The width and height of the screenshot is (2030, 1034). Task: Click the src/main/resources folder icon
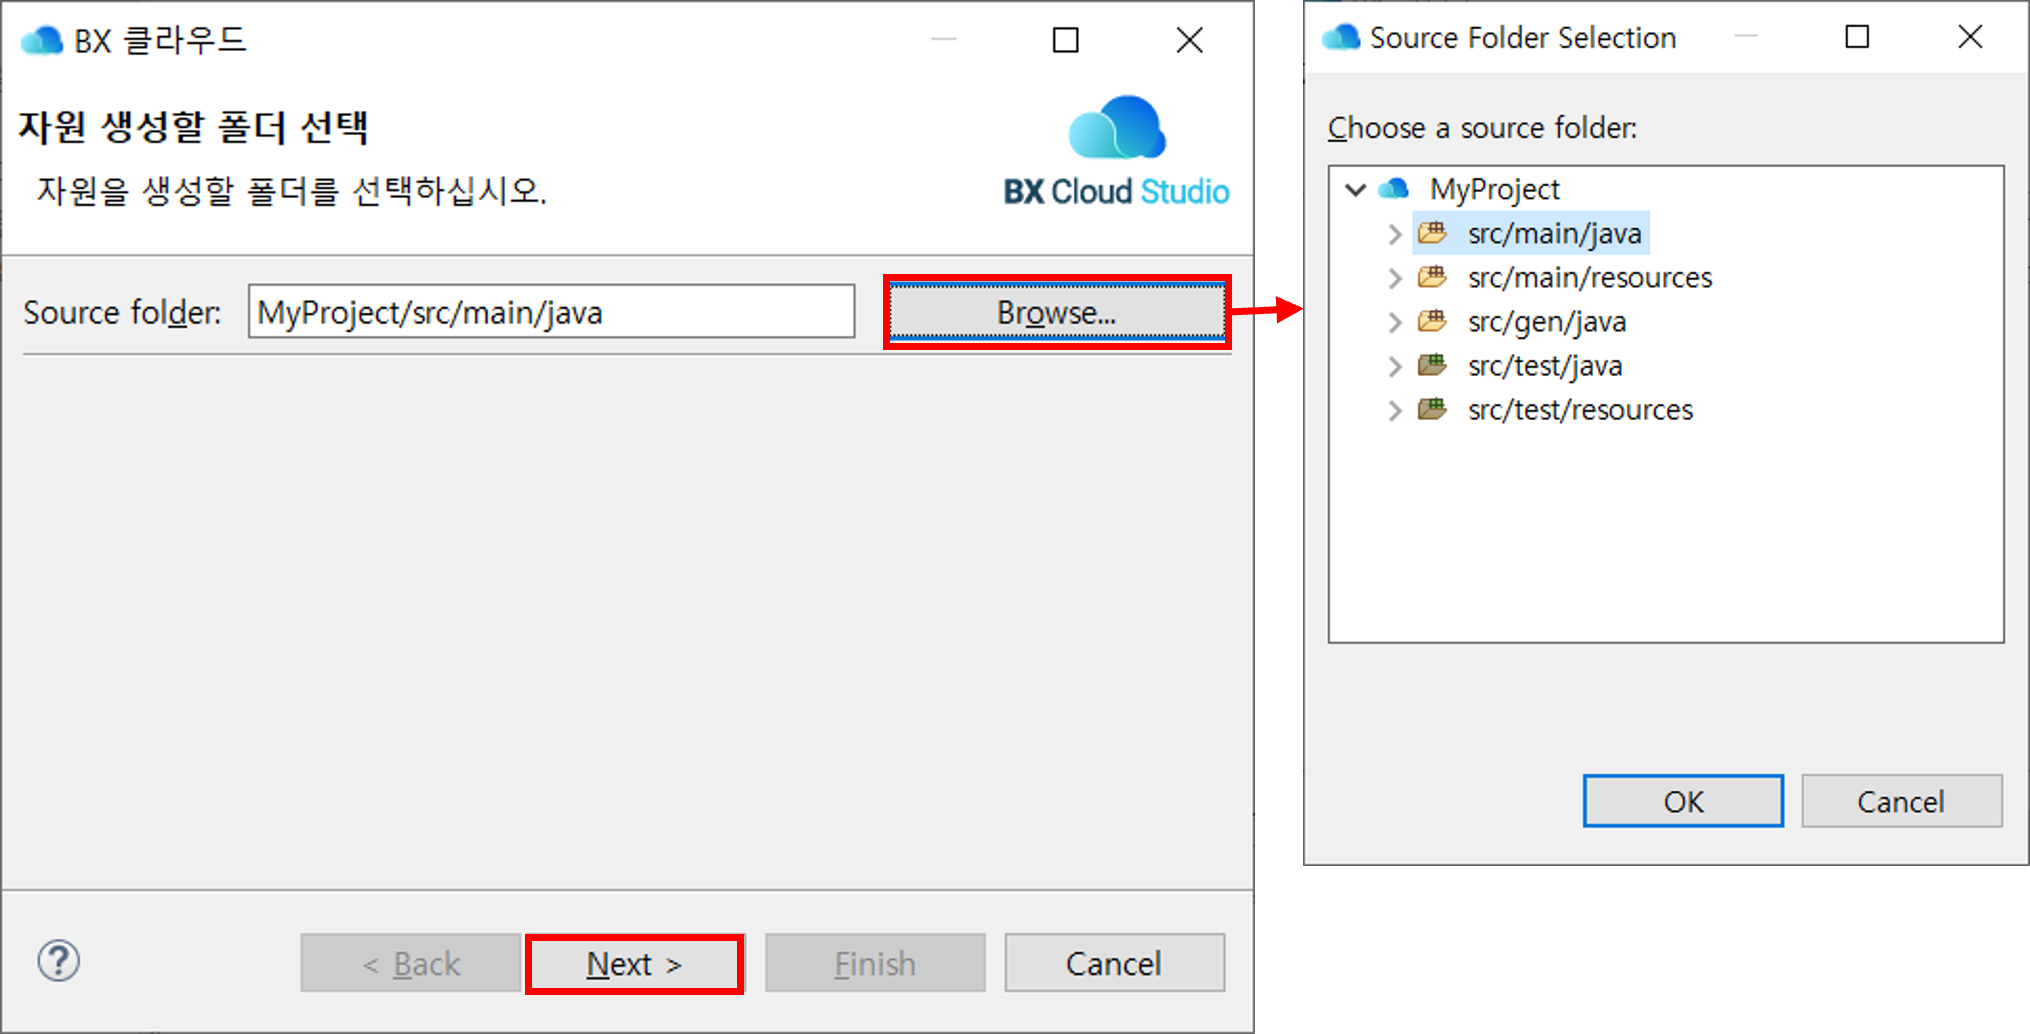[1432, 277]
